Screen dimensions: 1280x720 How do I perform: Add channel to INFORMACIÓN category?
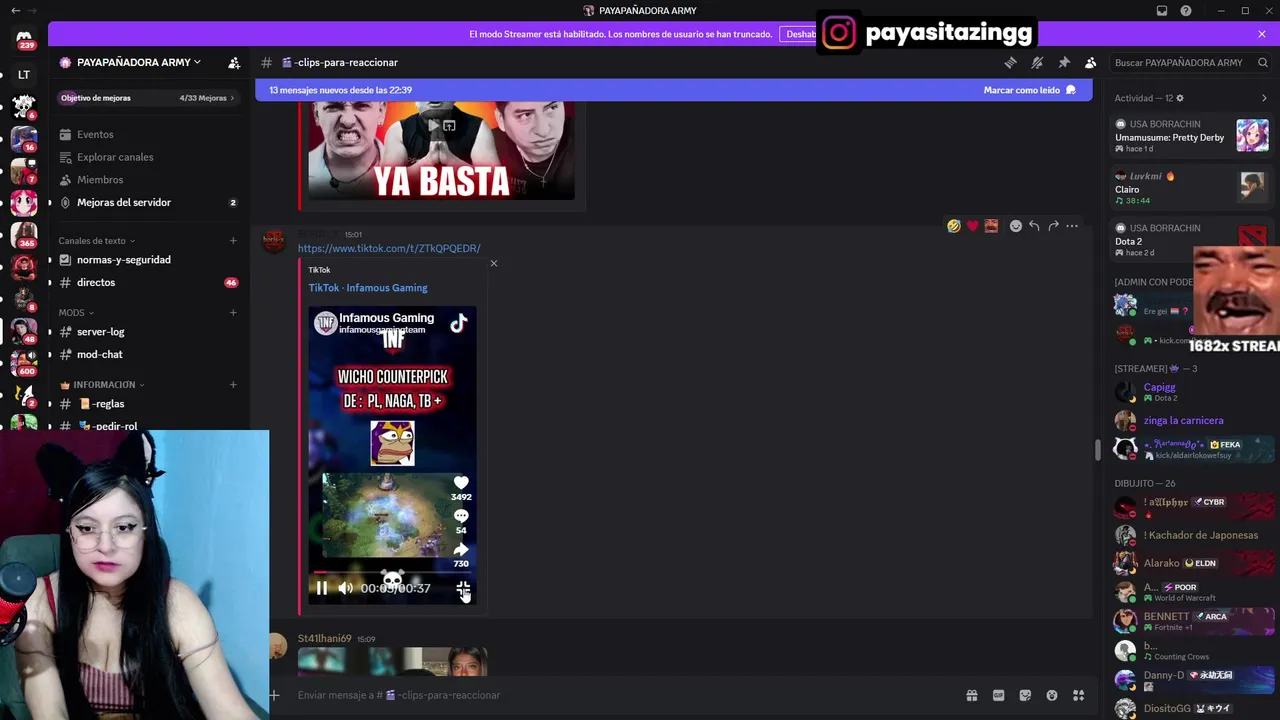tap(233, 385)
